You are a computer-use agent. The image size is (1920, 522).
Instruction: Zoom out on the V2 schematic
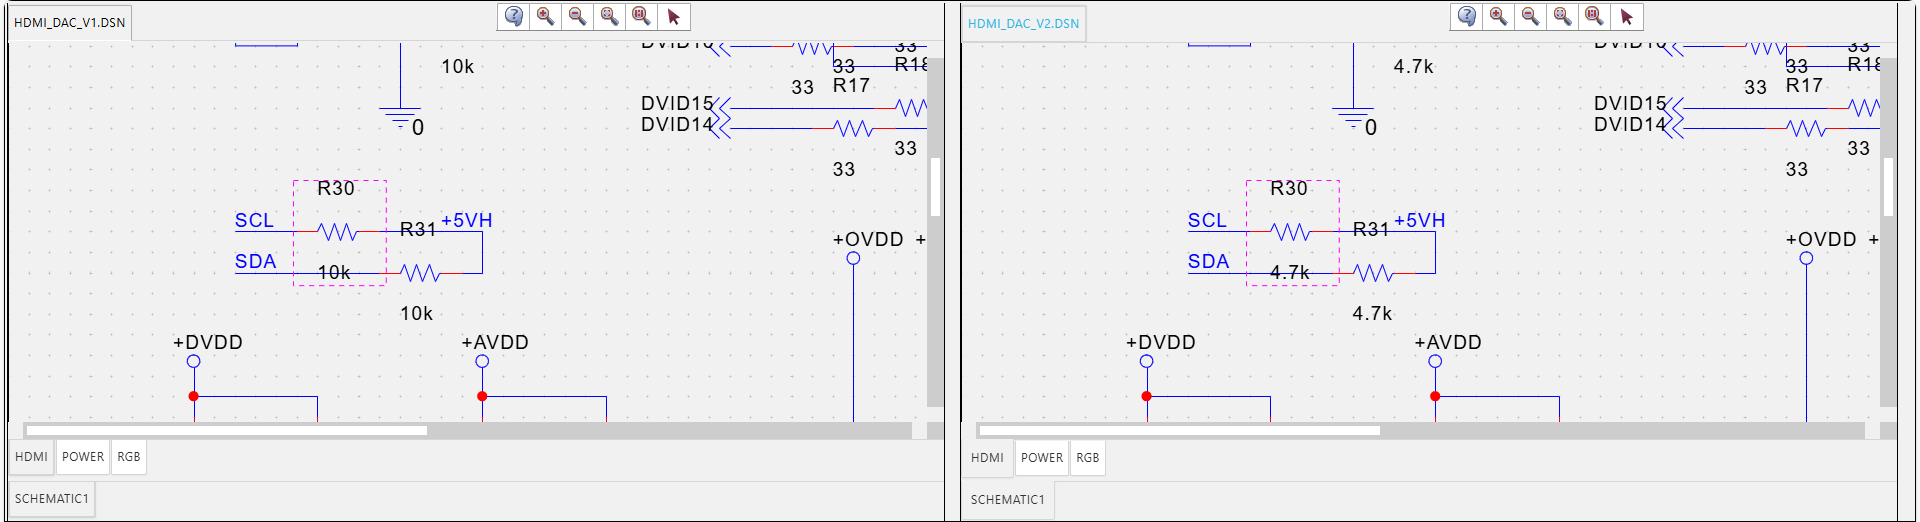click(1530, 16)
